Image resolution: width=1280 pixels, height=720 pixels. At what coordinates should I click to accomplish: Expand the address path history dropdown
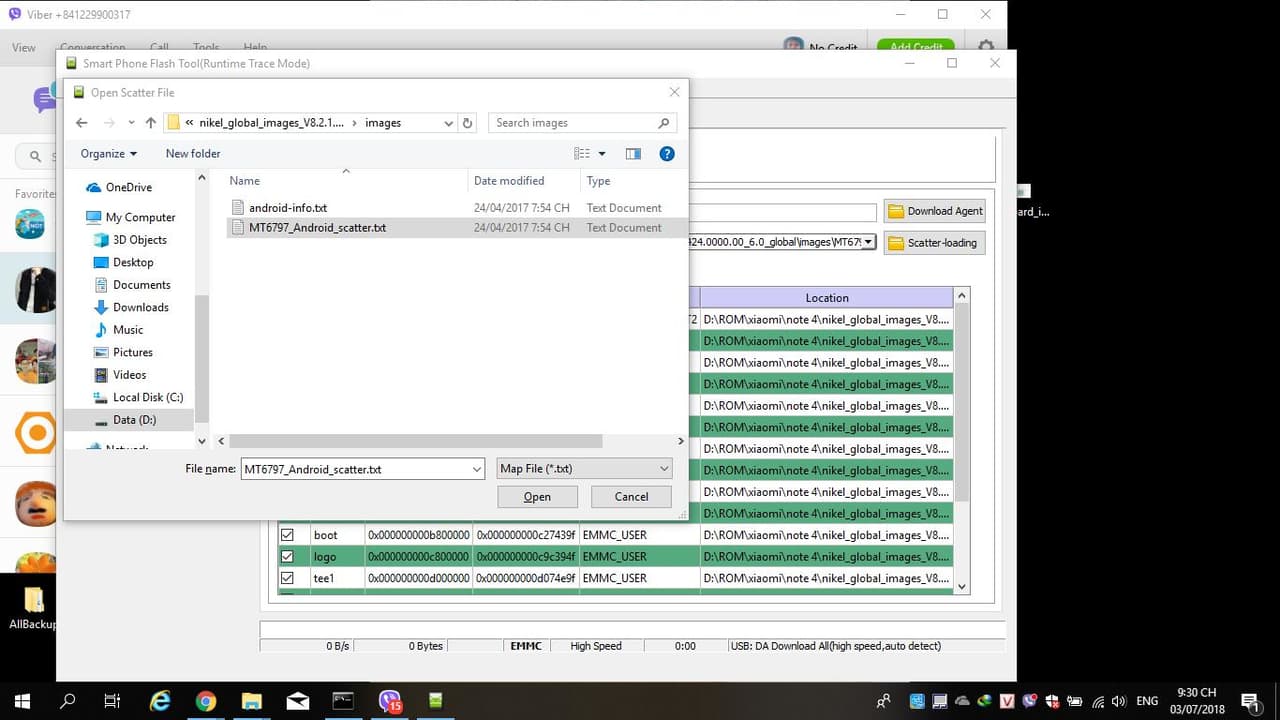pyautogui.click(x=449, y=123)
